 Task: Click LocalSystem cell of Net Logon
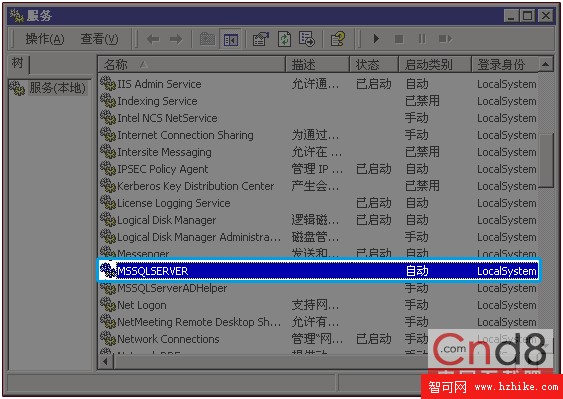click(507, 305)
